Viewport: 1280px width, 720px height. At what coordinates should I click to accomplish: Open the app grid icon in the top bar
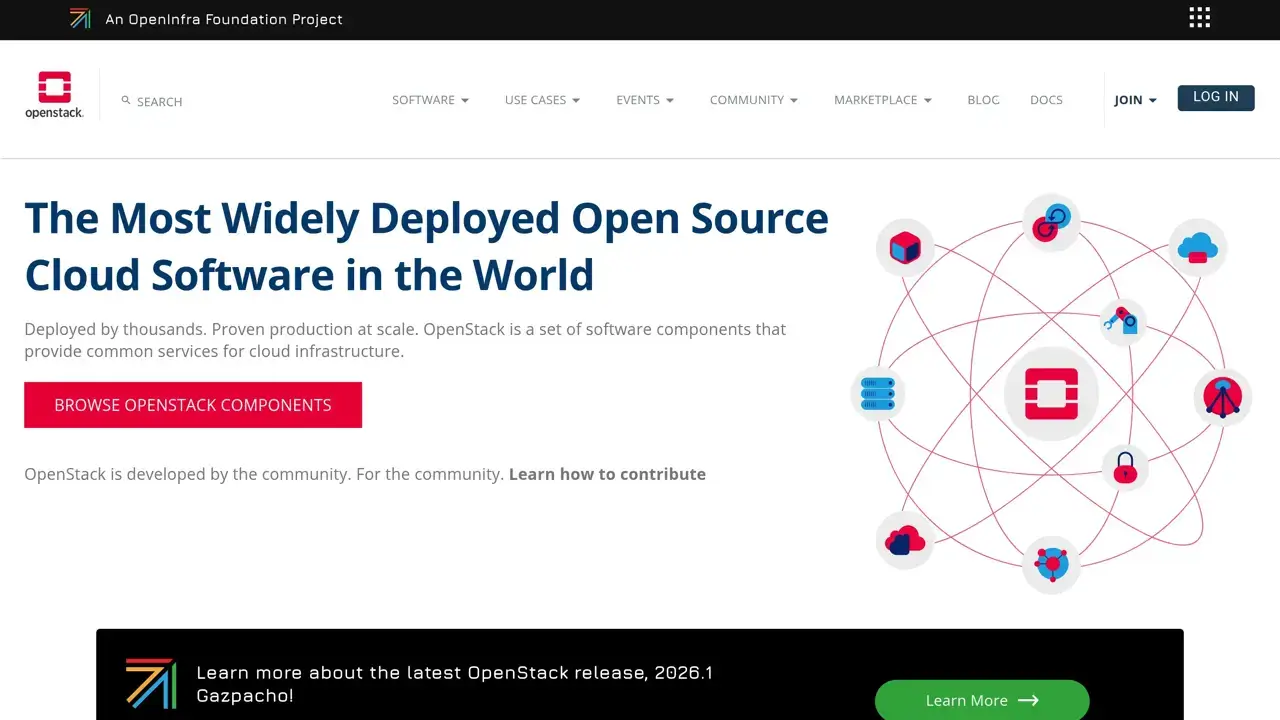coord(1200,18)
